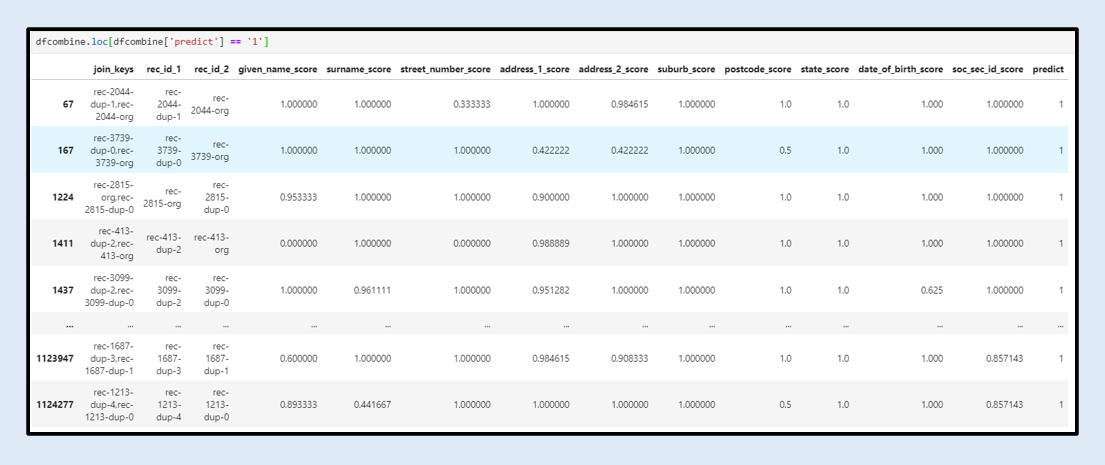The width and height of the screenshot is (1105, 465).
Task: Select row index 1437
Action: pyautogui.click(x=63, y=290)
